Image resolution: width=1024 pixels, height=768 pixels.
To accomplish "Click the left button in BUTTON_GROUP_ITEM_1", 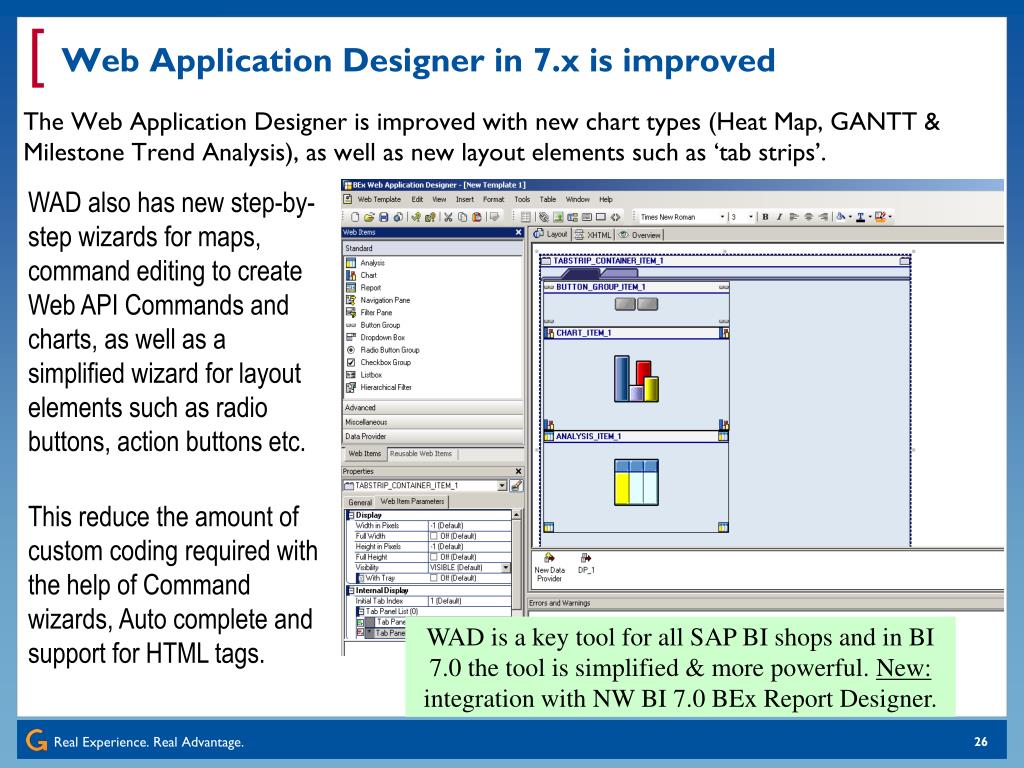I will coord(625,304).
